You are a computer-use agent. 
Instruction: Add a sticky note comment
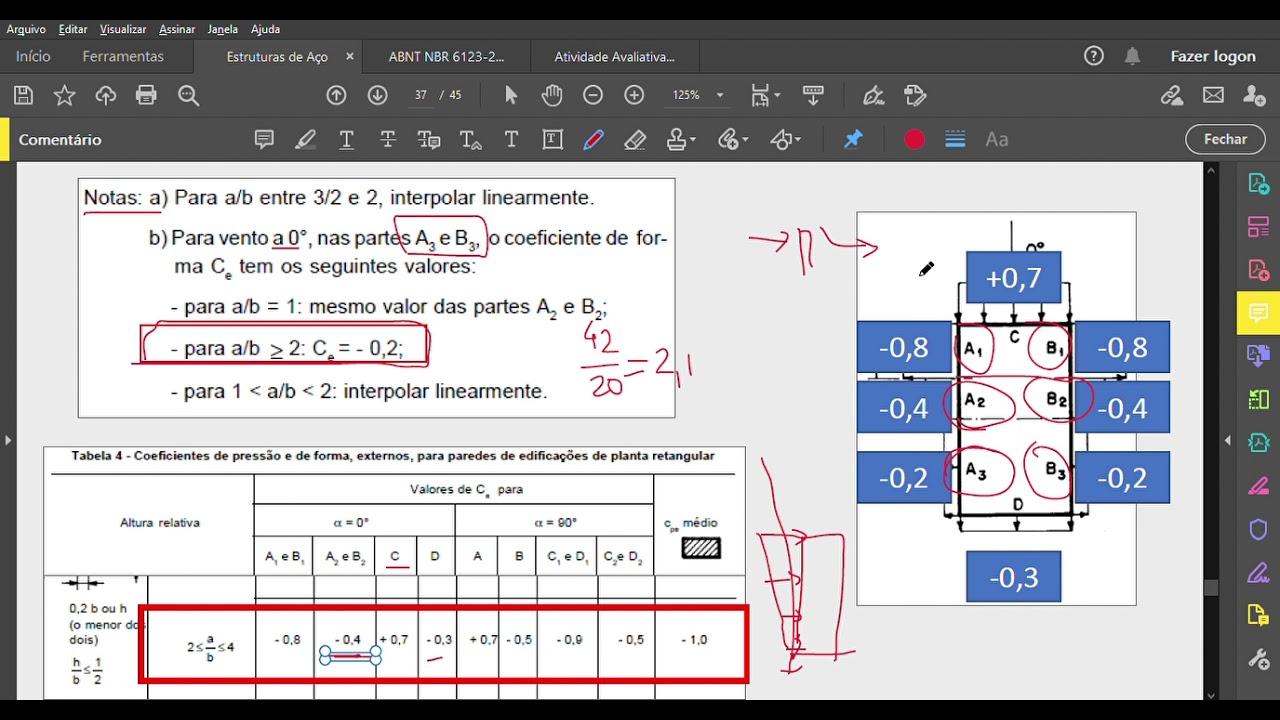click(264, 140)
